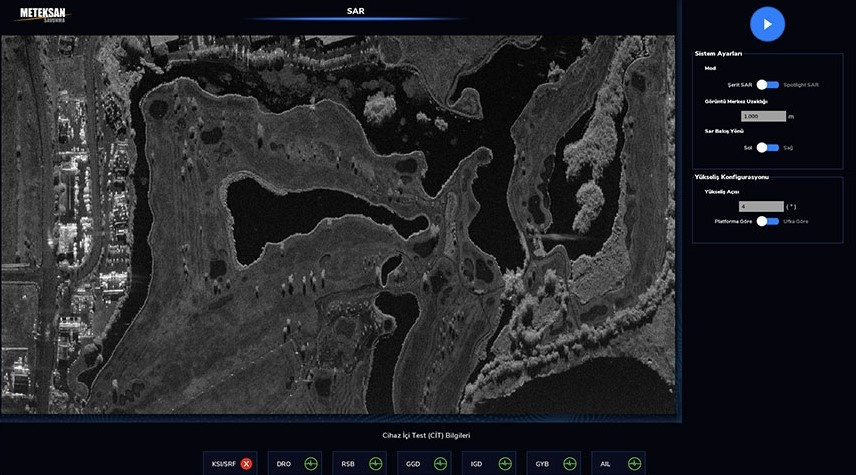The height and width of the screenshot is (475, 856).
Task: Click the green RSB status icon
Action: pyautogui.click(x=376, y=464)
